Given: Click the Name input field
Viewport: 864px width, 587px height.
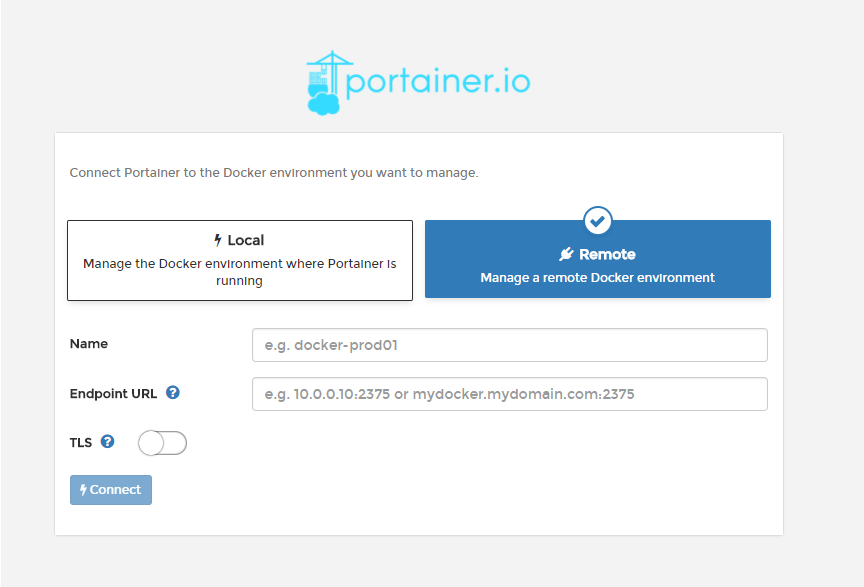Looking at the screenshot, I should pos(508,344).
